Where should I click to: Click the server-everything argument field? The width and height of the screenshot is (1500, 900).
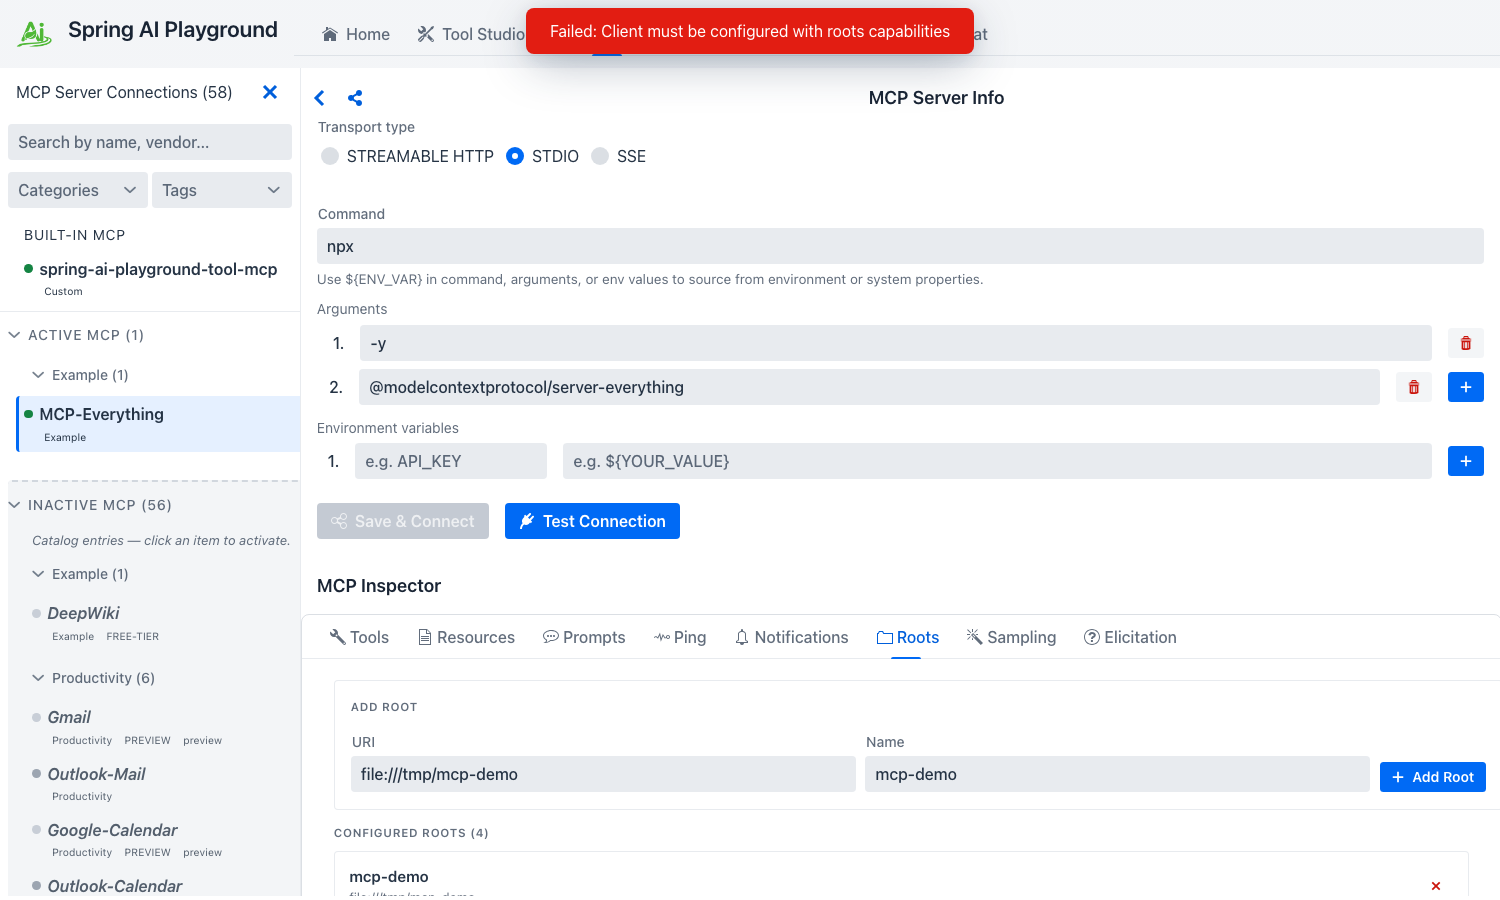click(x=870, y=387)
